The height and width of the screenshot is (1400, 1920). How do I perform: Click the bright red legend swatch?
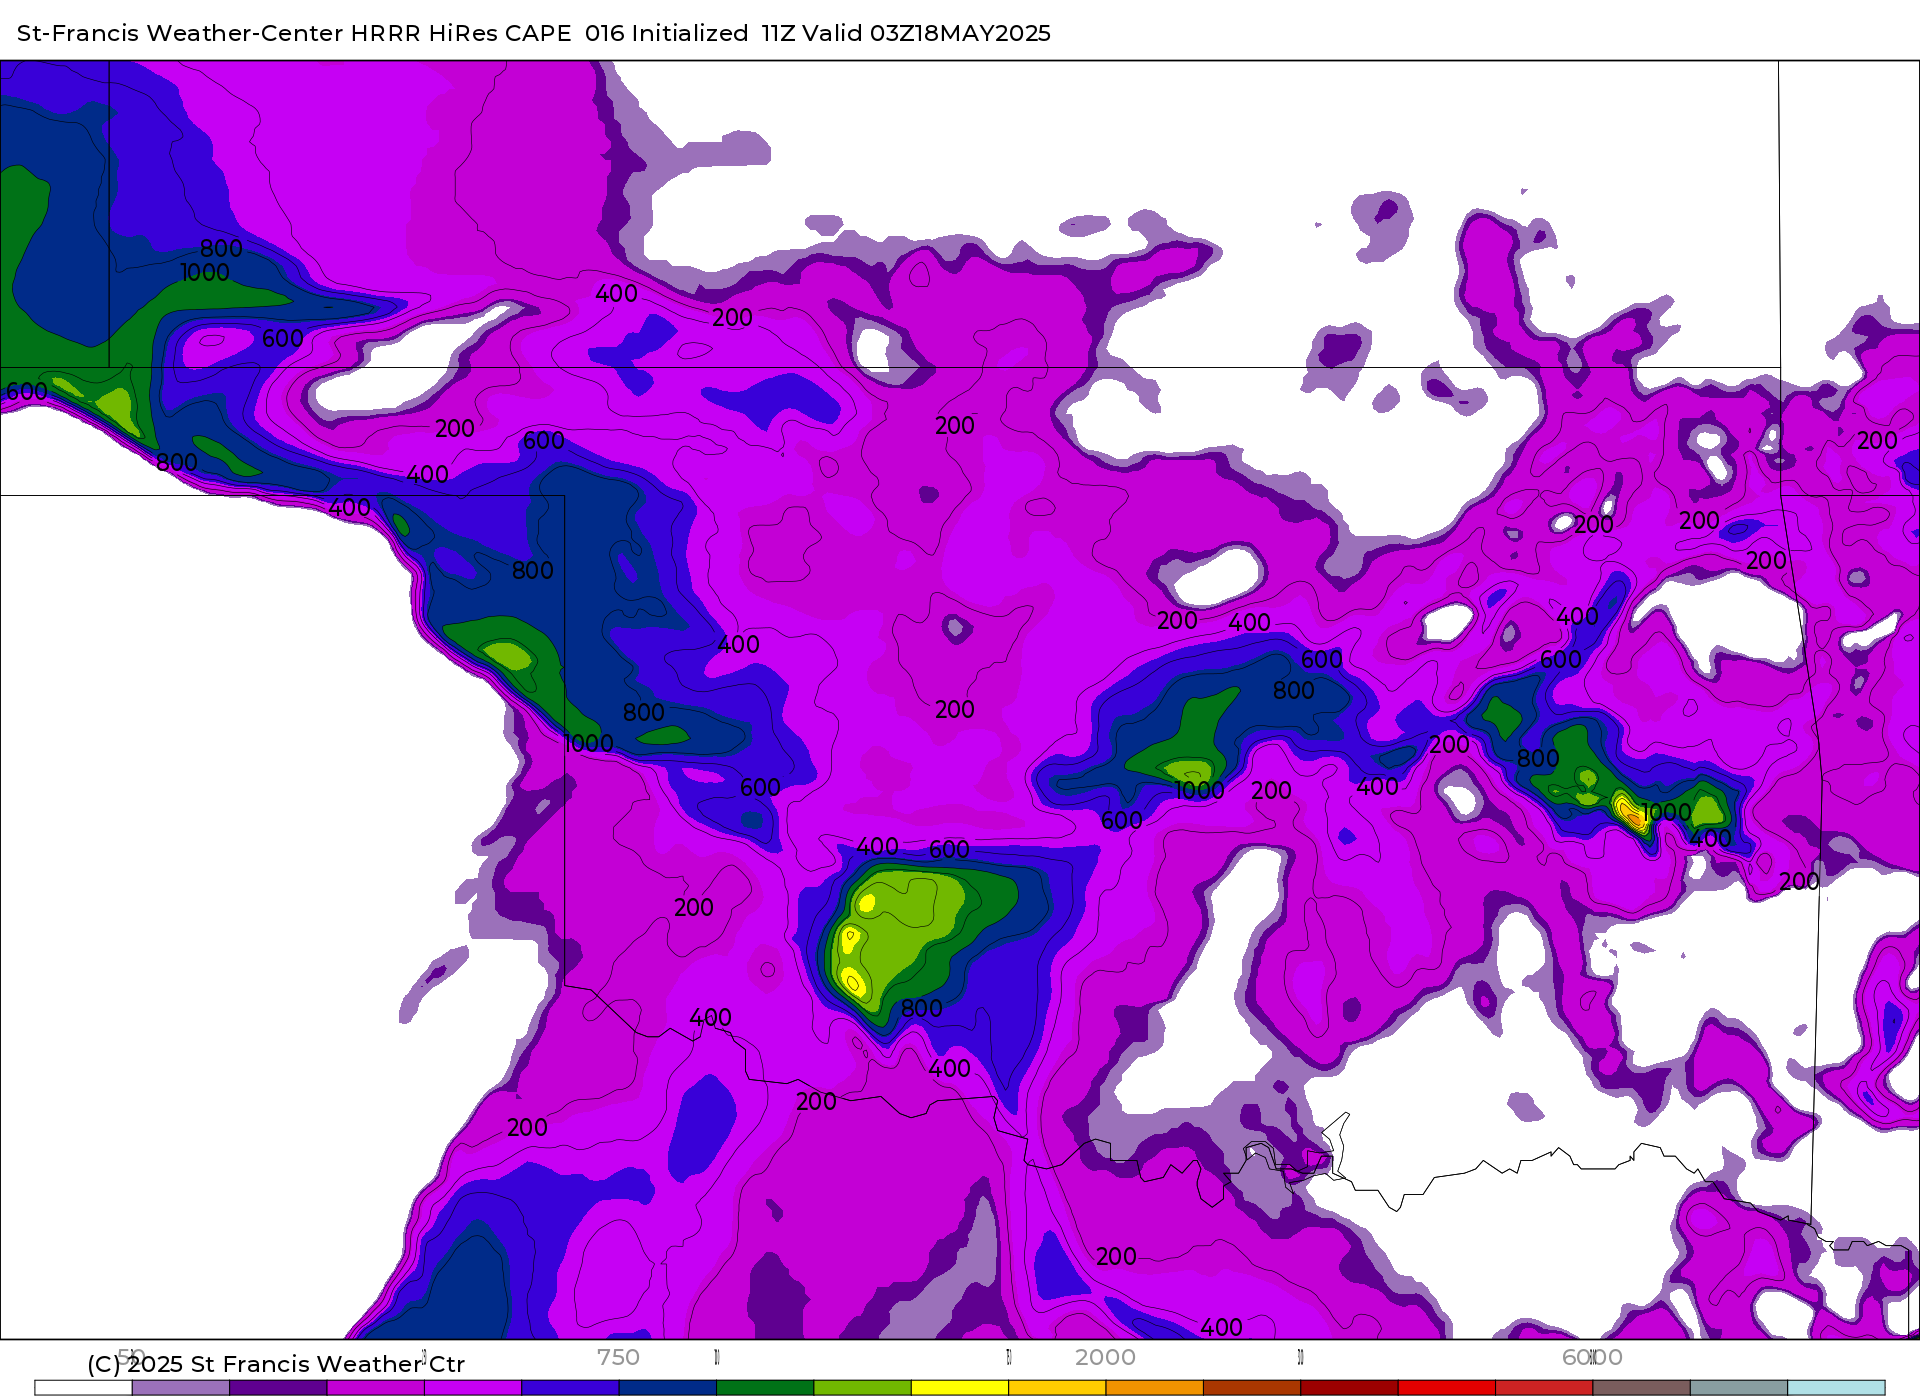(1447, 1388)
